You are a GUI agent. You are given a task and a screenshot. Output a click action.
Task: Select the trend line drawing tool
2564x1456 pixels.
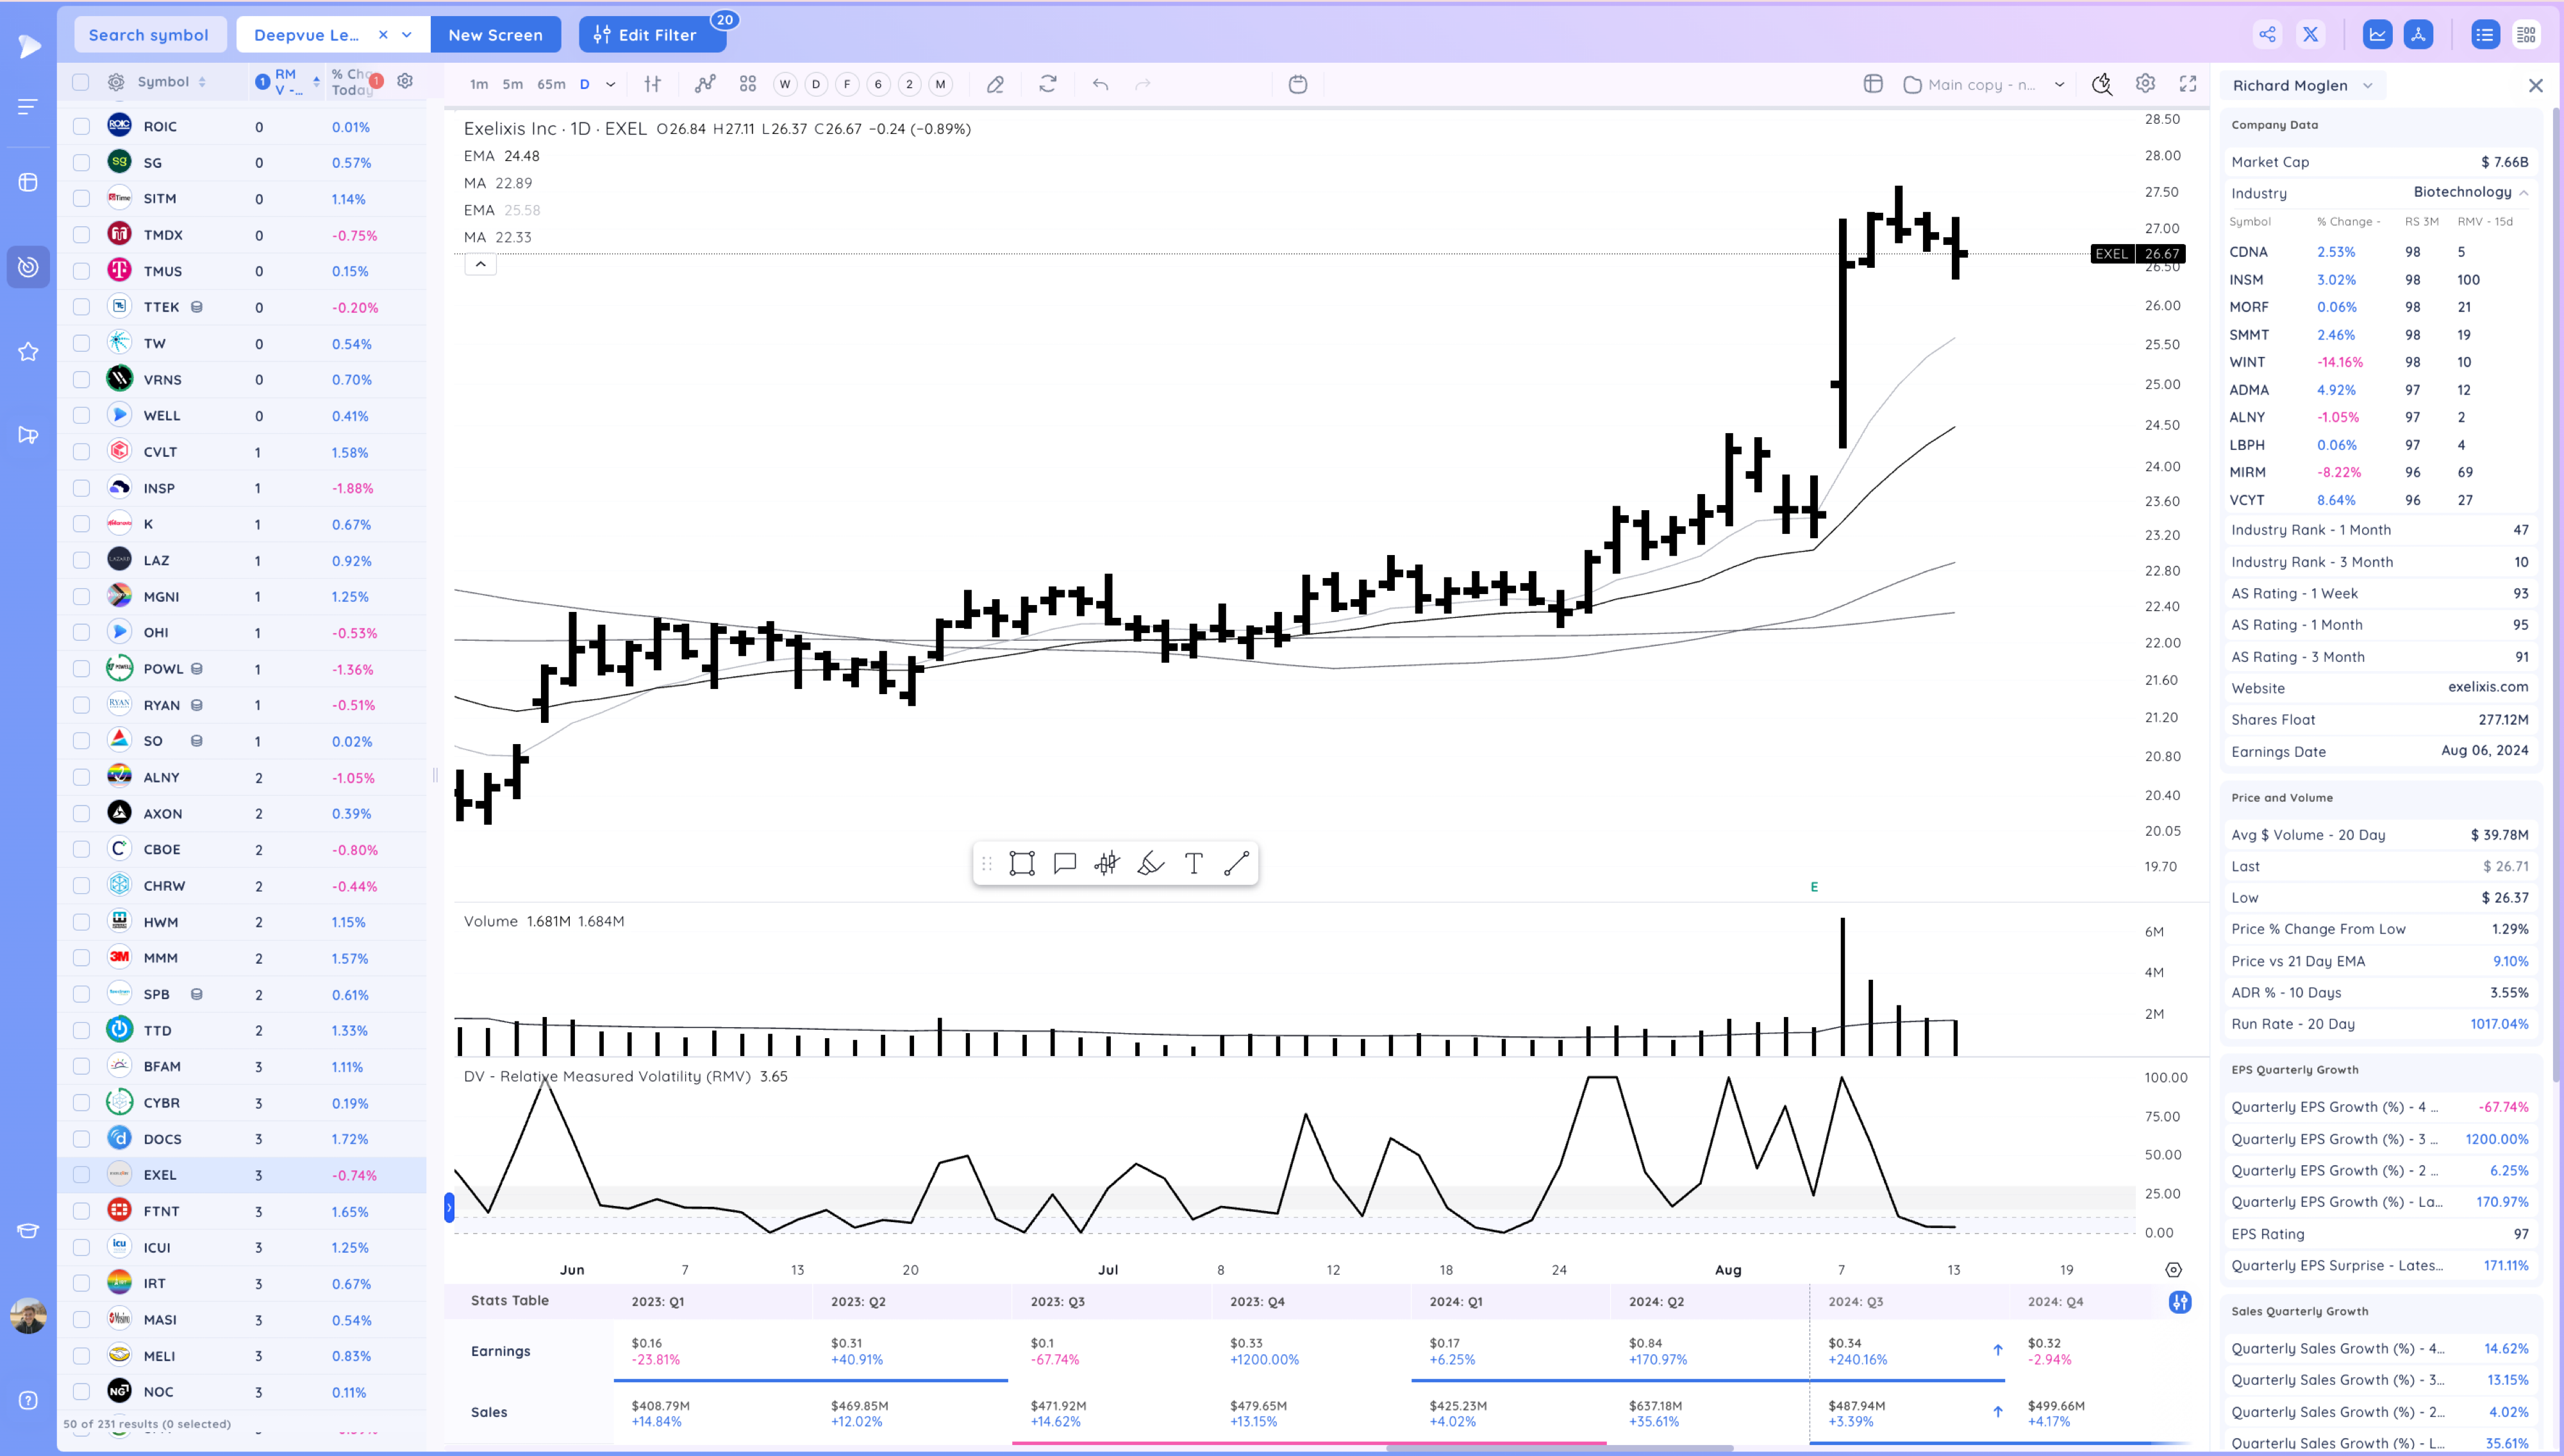pyautogui.click(x=1236, y=863)
